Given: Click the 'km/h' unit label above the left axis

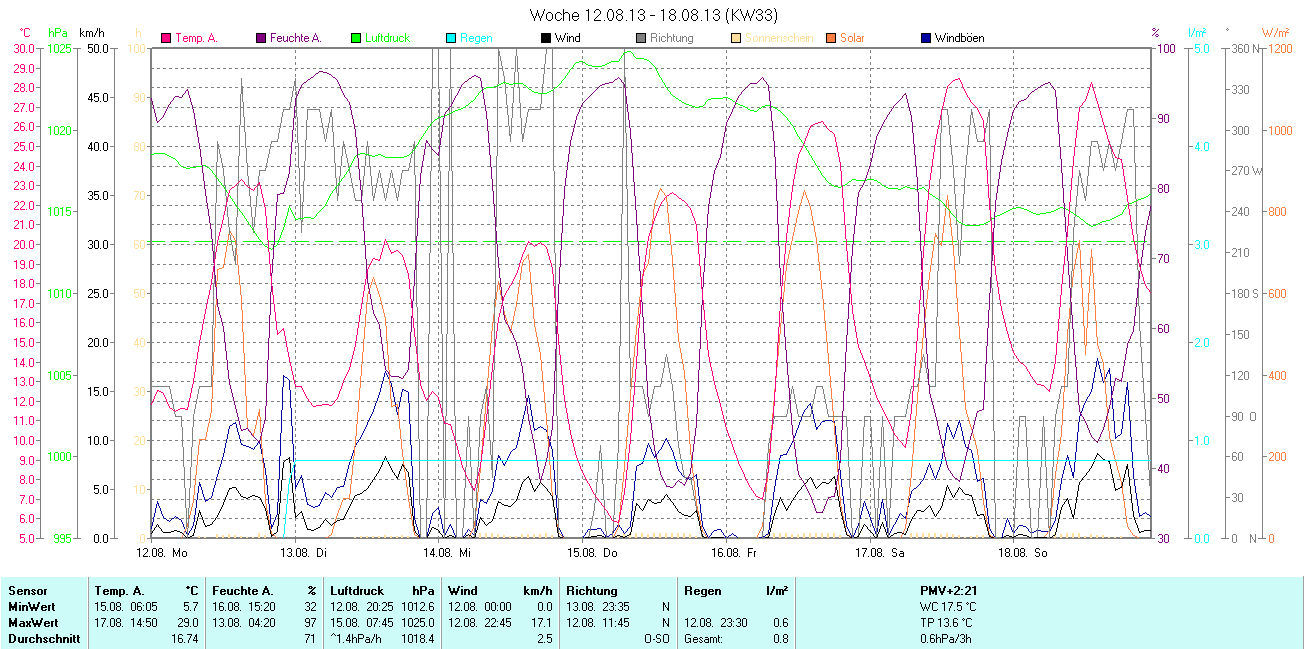Looking at the screenshot, I should [x=93, y=33].
